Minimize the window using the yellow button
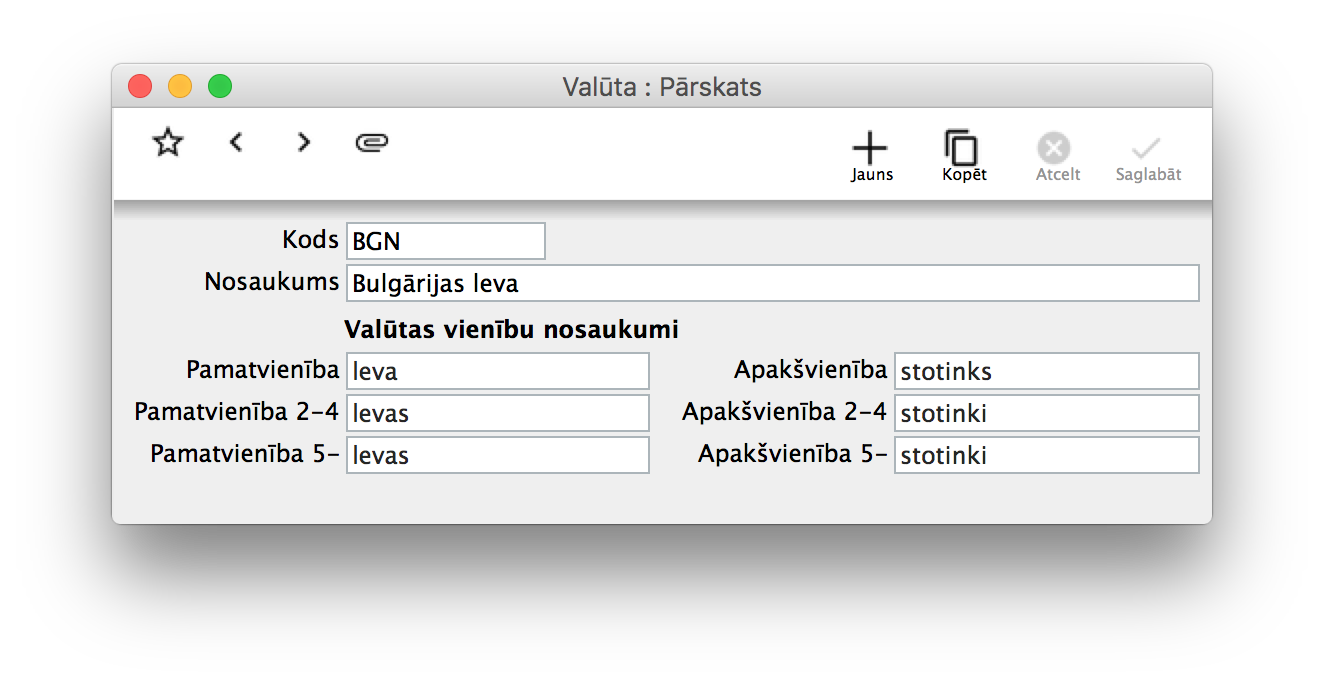 (x=180, y=87)
